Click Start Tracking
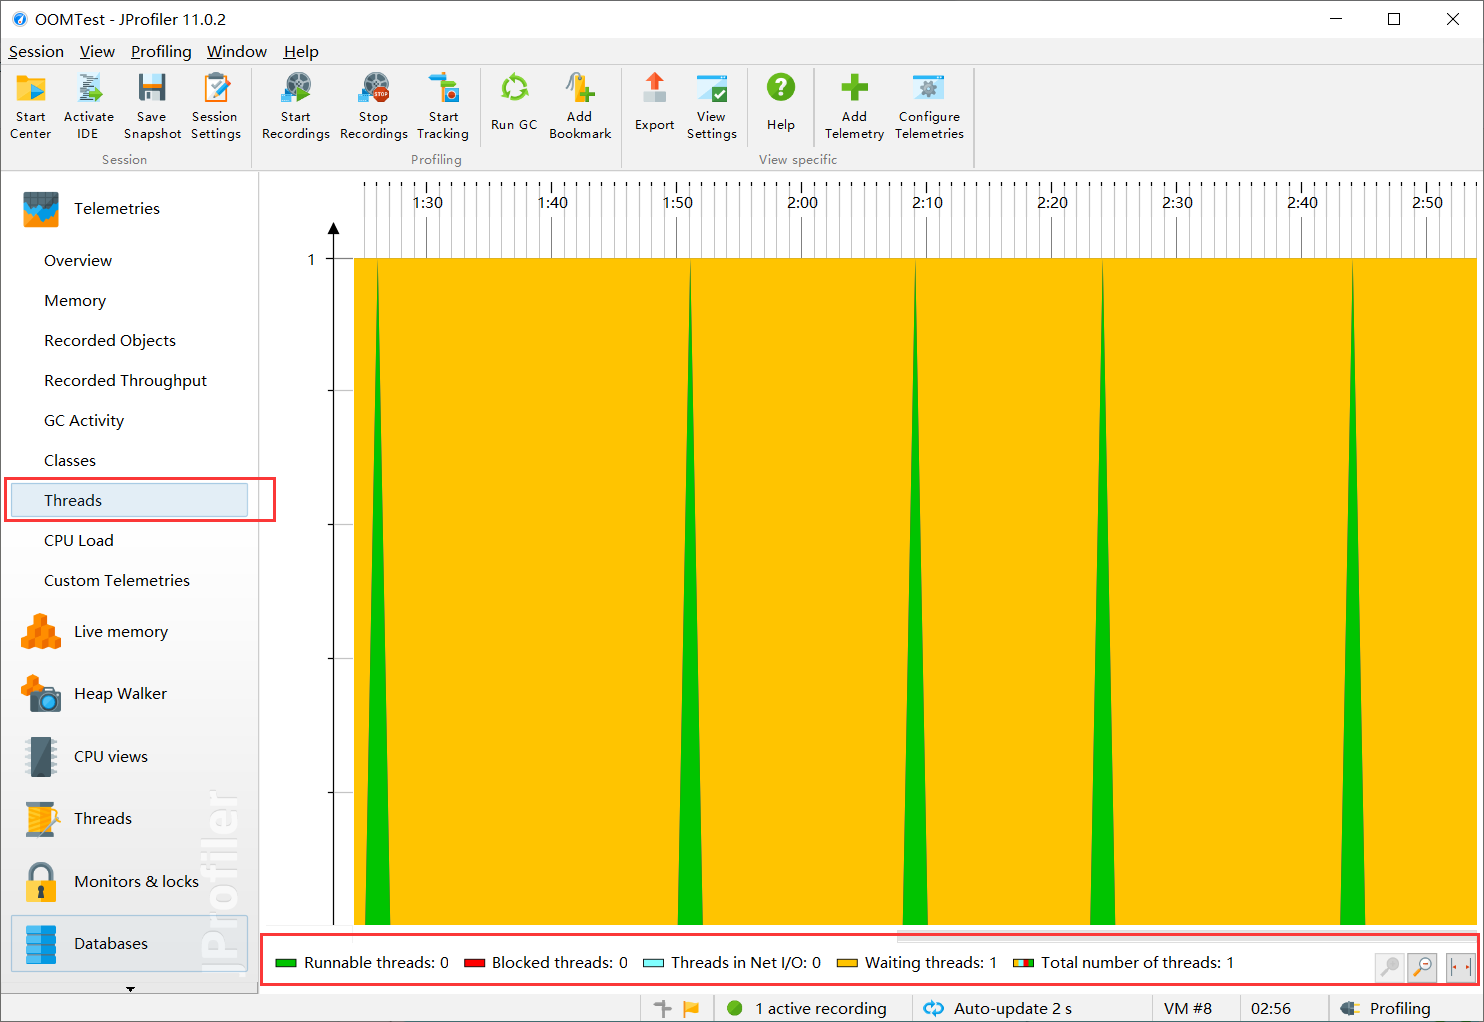Screen dimensions: 1484x1022 pyautogui.click(x=443, y=106)
